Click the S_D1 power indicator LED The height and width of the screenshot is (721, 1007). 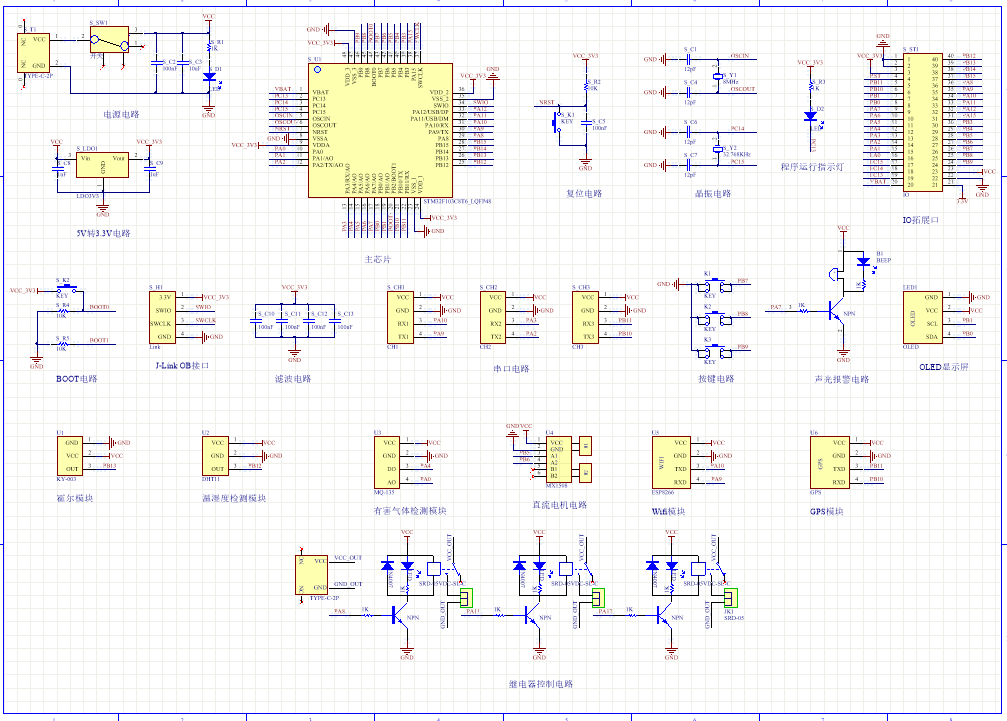[x=209, y=76]
